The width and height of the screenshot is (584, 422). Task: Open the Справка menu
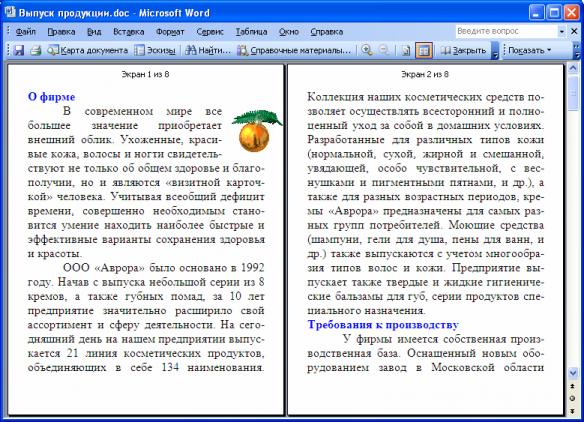327,32
